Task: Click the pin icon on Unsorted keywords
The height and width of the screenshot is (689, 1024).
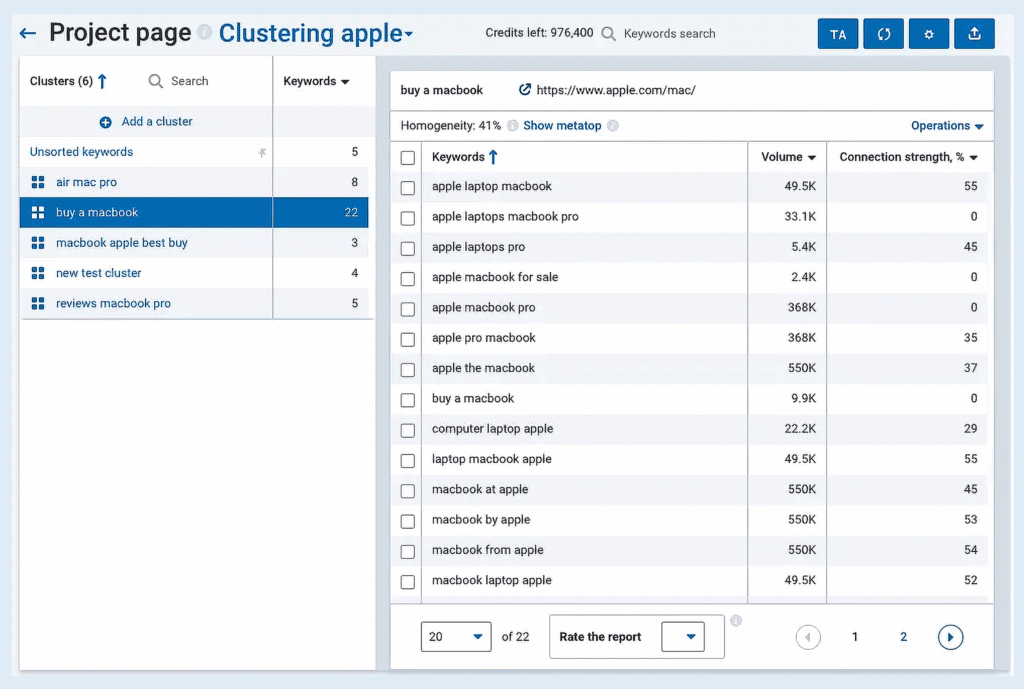Action: point(263,153)
